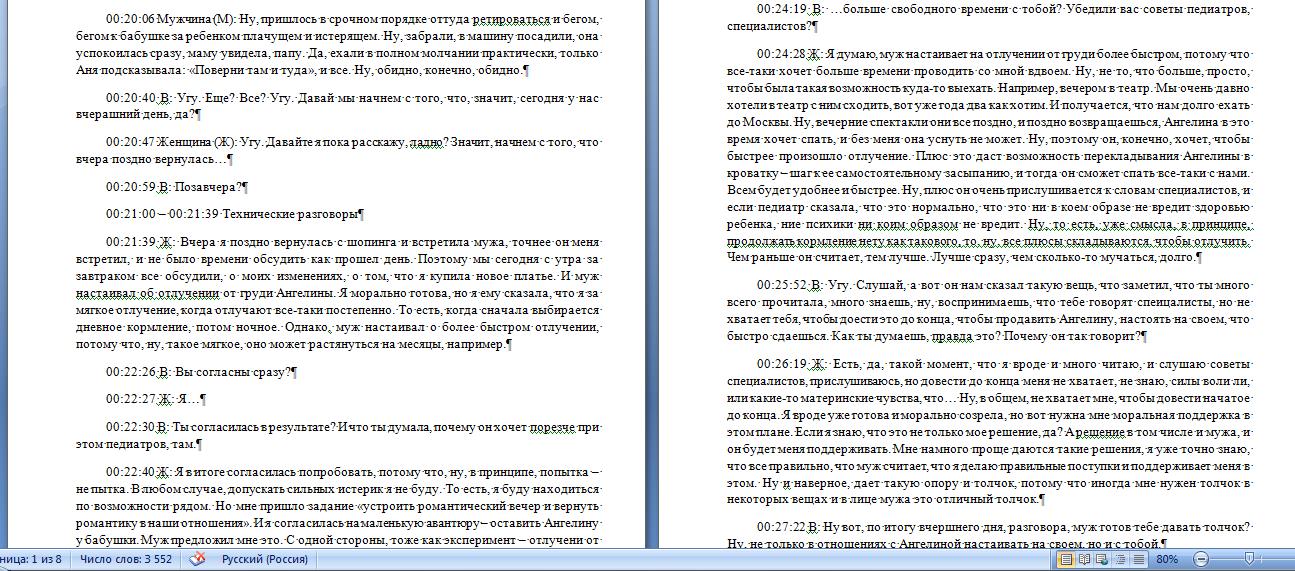
Task: Open proofing errors check icon
Action: 197,559
